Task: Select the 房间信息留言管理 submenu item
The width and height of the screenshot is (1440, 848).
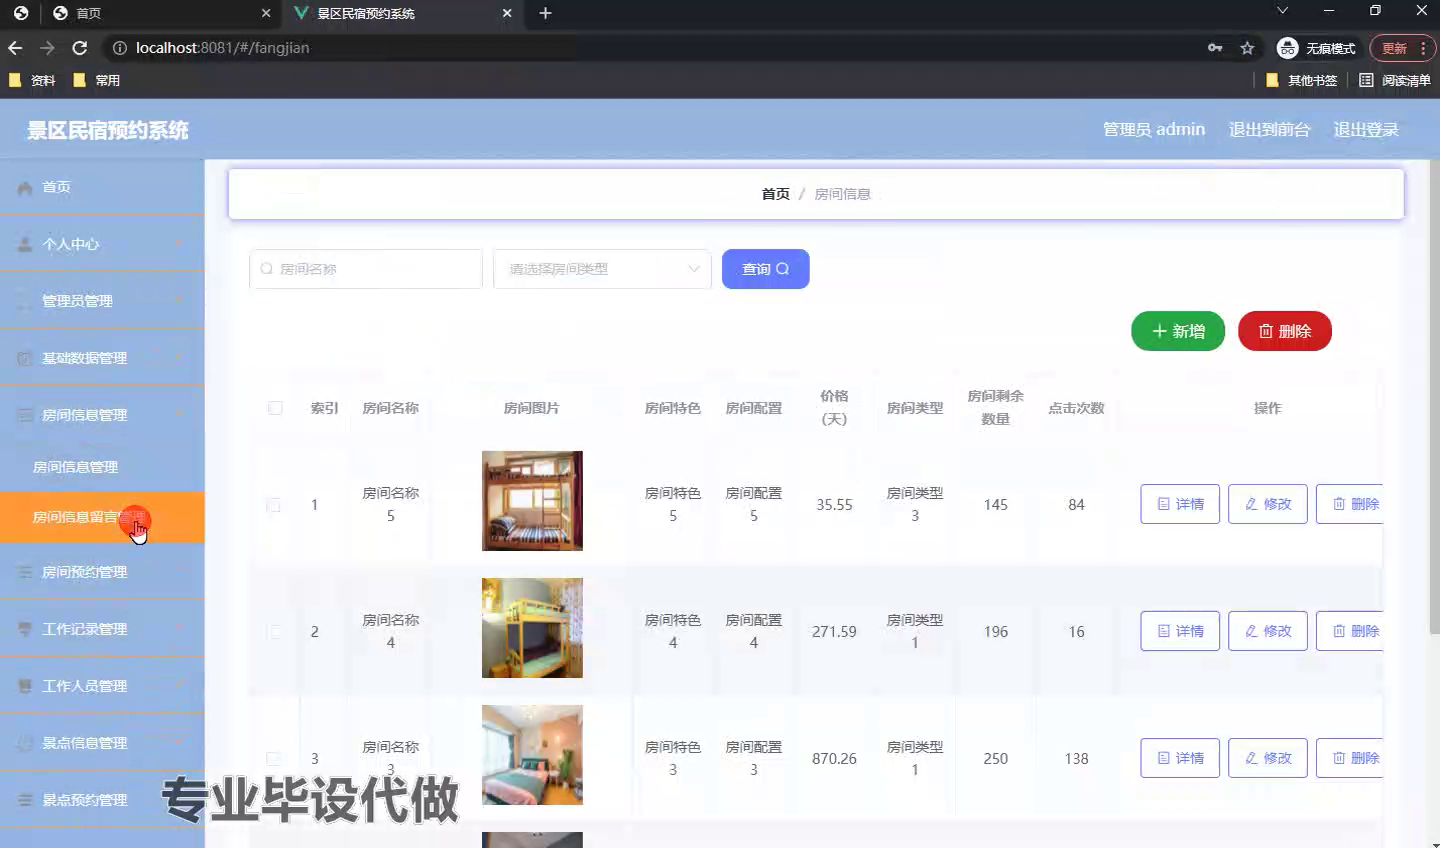Action: click(x=102, y=517)
